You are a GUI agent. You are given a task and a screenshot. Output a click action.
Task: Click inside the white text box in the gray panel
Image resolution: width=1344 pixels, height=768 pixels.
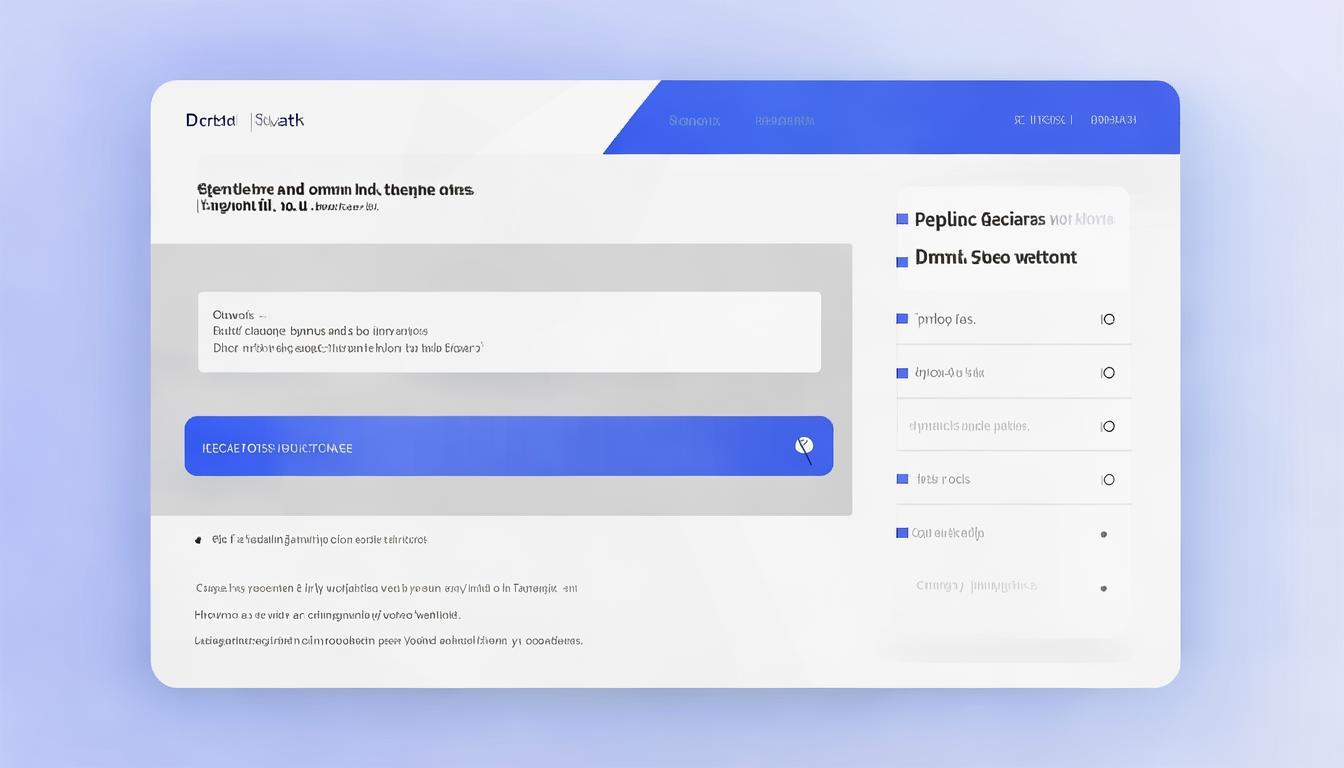pos(509,332)
